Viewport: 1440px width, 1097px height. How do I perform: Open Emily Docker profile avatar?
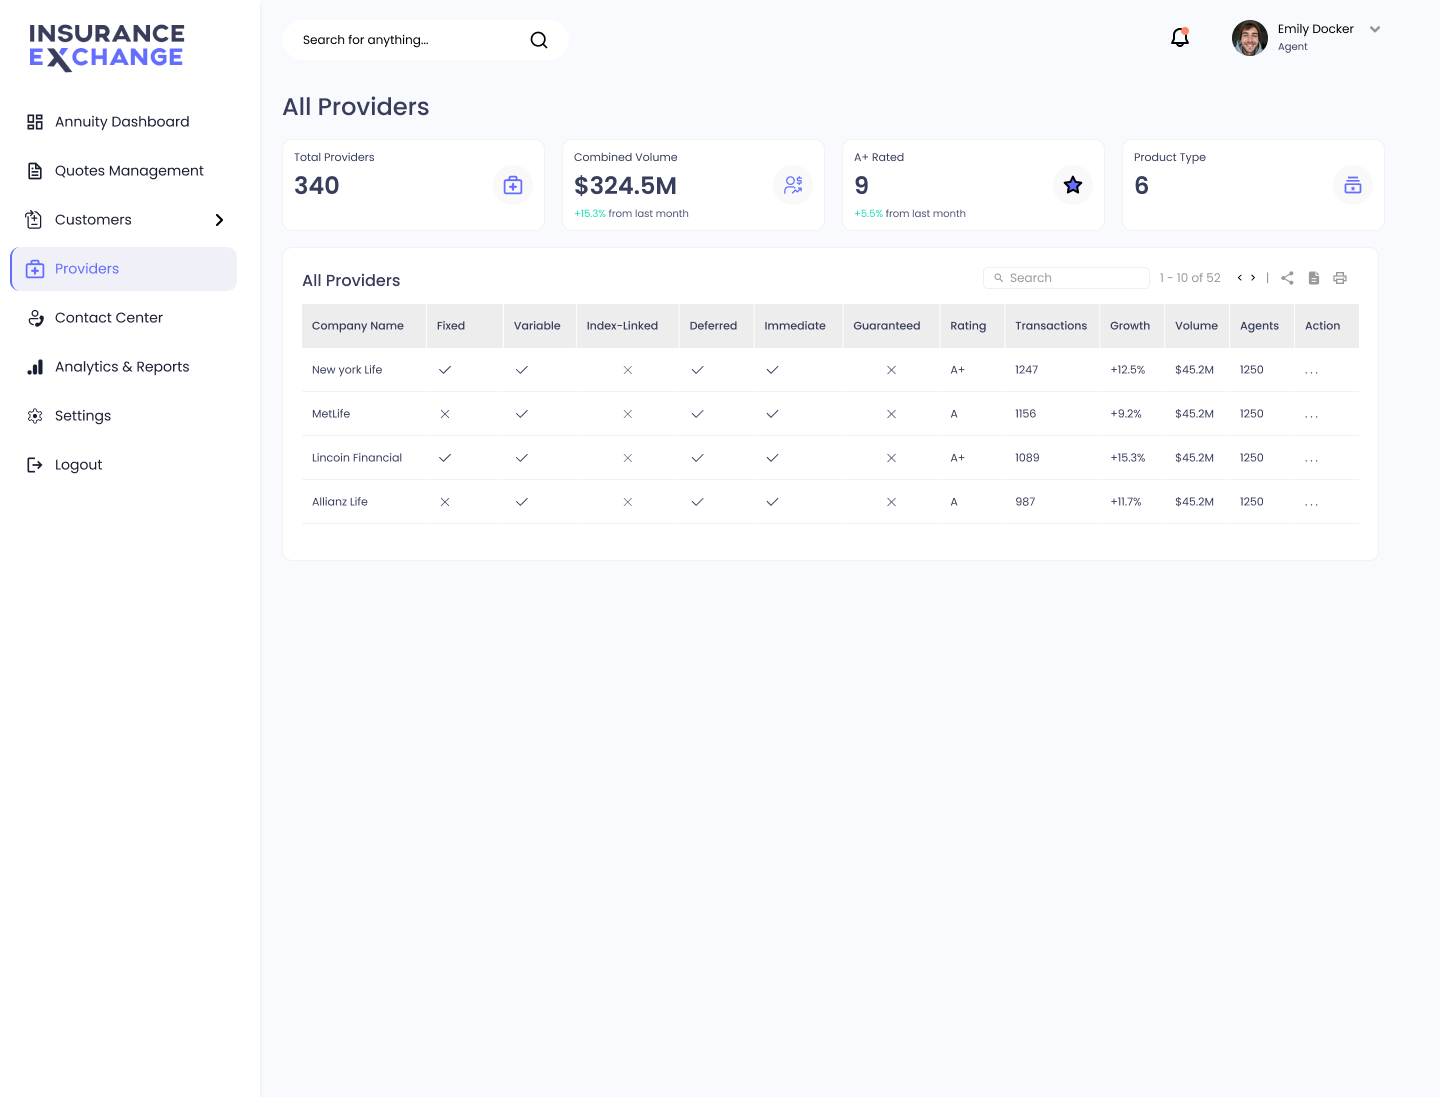pyautogui.click(x=1250, y=38)
